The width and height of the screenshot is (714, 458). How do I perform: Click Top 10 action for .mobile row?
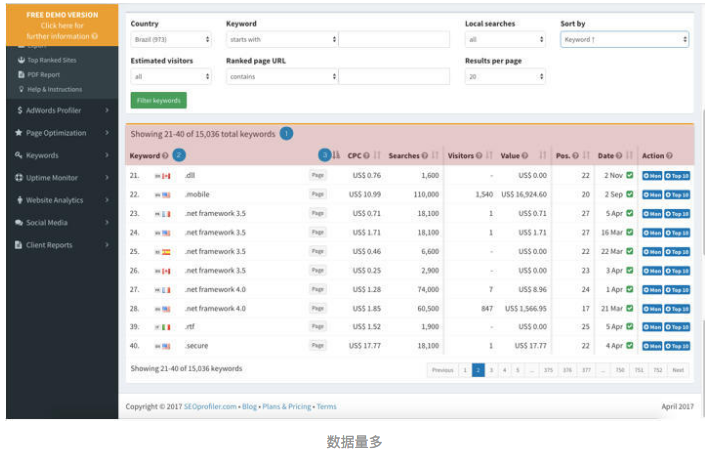(677, 195)
